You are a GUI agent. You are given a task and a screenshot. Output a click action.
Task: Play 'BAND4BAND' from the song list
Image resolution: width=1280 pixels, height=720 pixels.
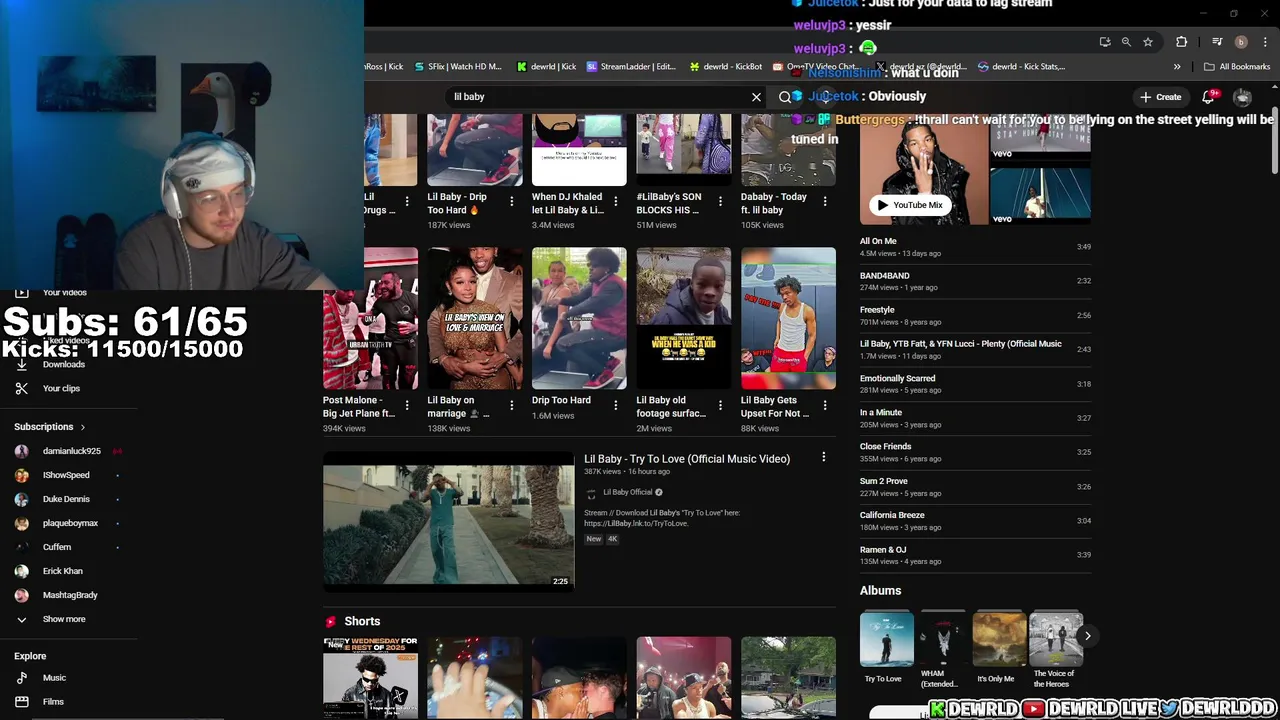point(975,281)
